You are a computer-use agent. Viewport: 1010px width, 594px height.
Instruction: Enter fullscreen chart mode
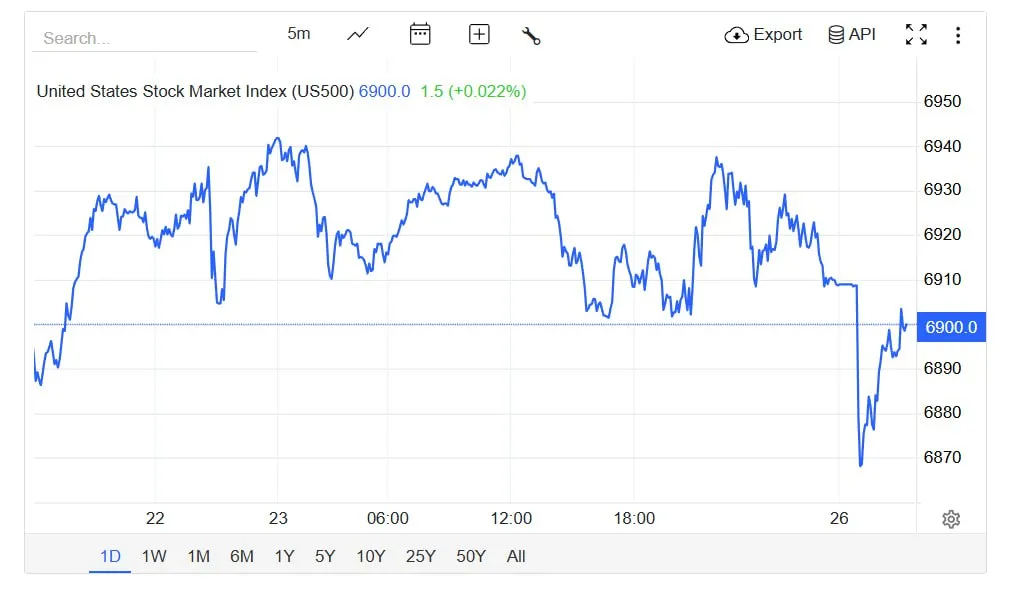click(x=916, y=35)
